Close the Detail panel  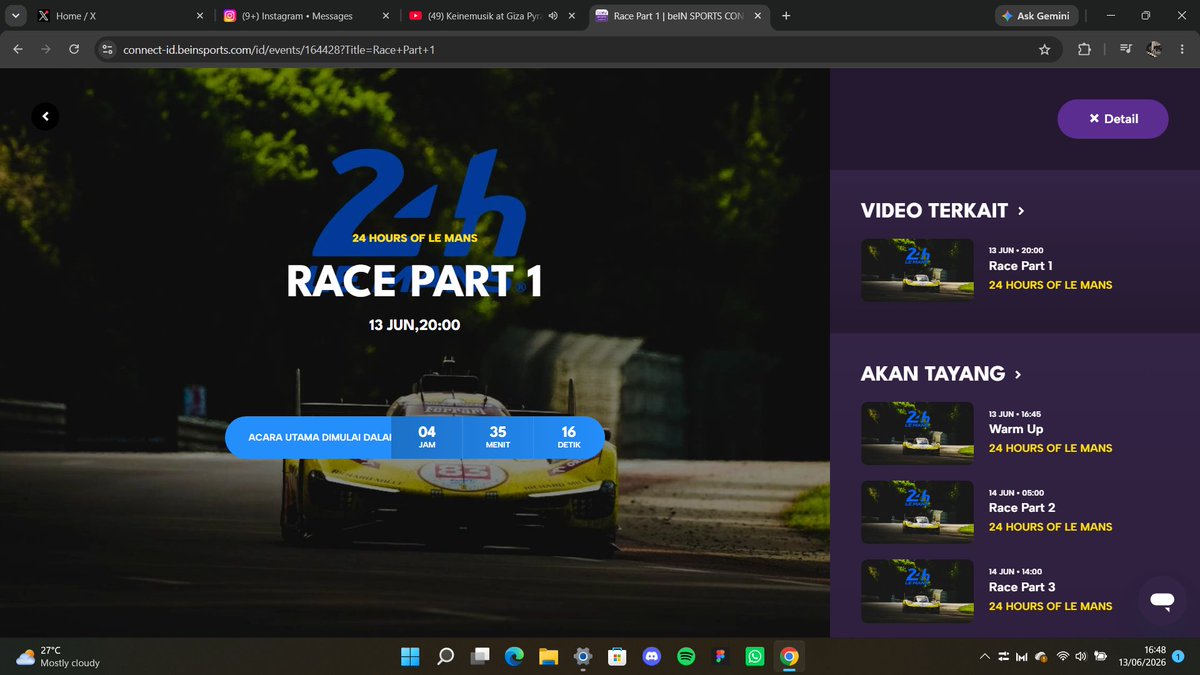[x=1112, y=119]
